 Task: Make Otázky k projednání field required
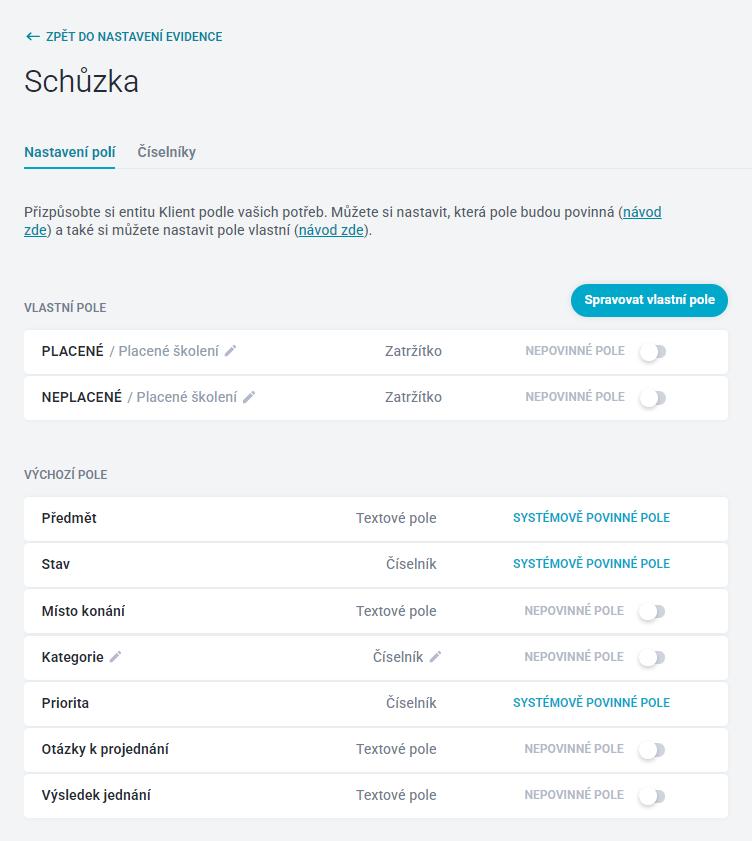652,750
